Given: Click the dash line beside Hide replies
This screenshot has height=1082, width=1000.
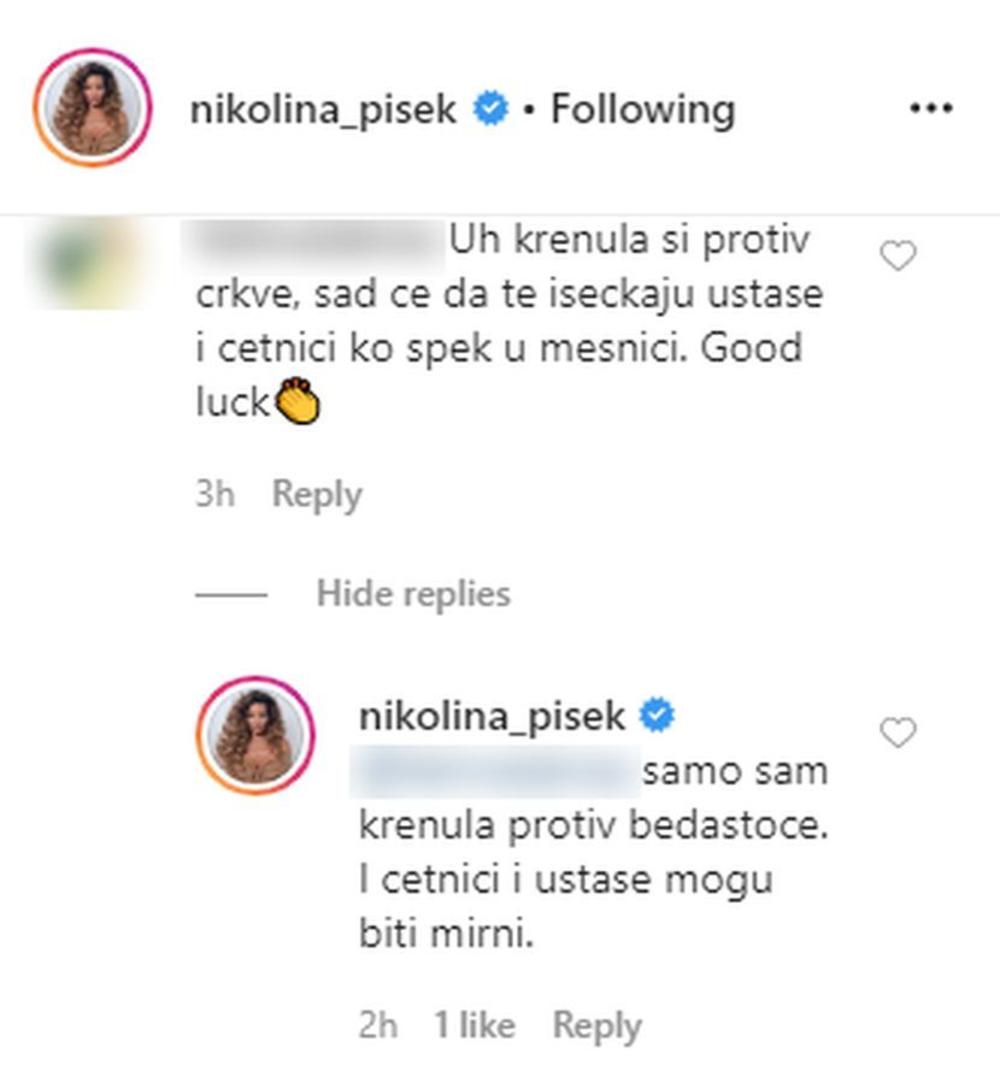Looking at the screenshot, I should 231,594.
